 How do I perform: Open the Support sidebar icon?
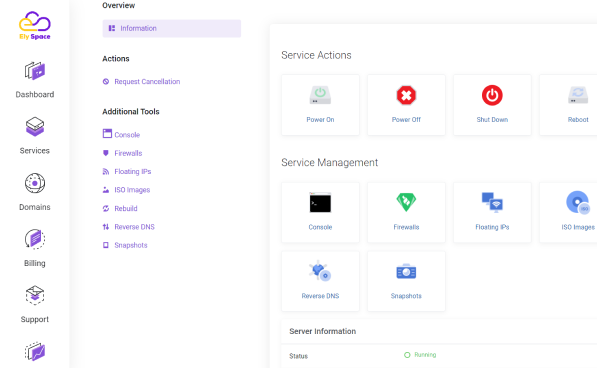point(35,295)
